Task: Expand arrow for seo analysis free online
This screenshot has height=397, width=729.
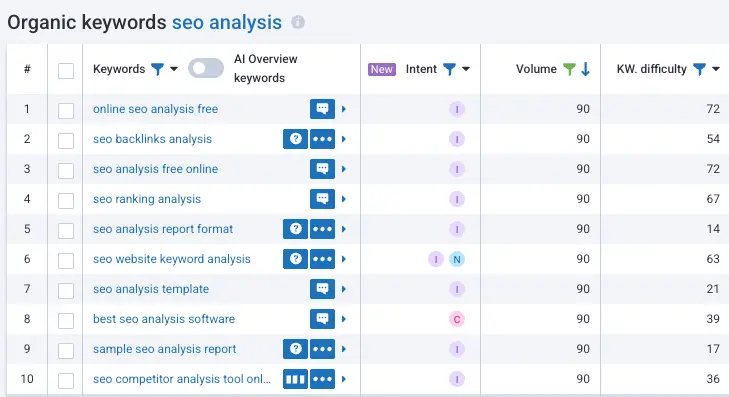Action: pyautogui.click(x=344, y=169)
